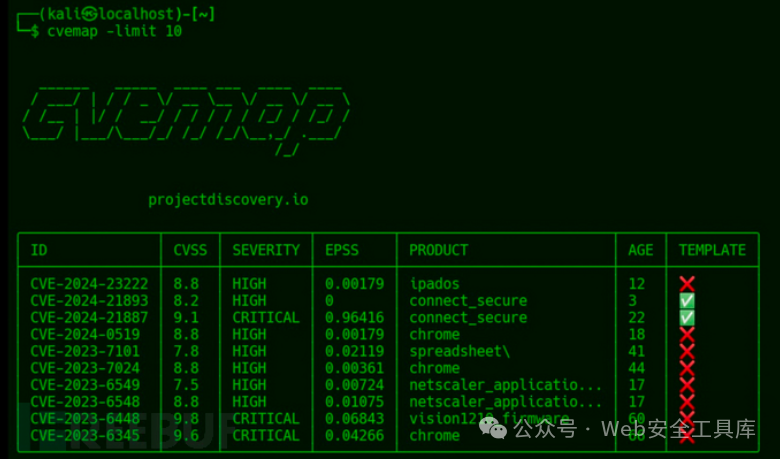
Task: Click the ipados product cell
Action: tap(434, 284)
